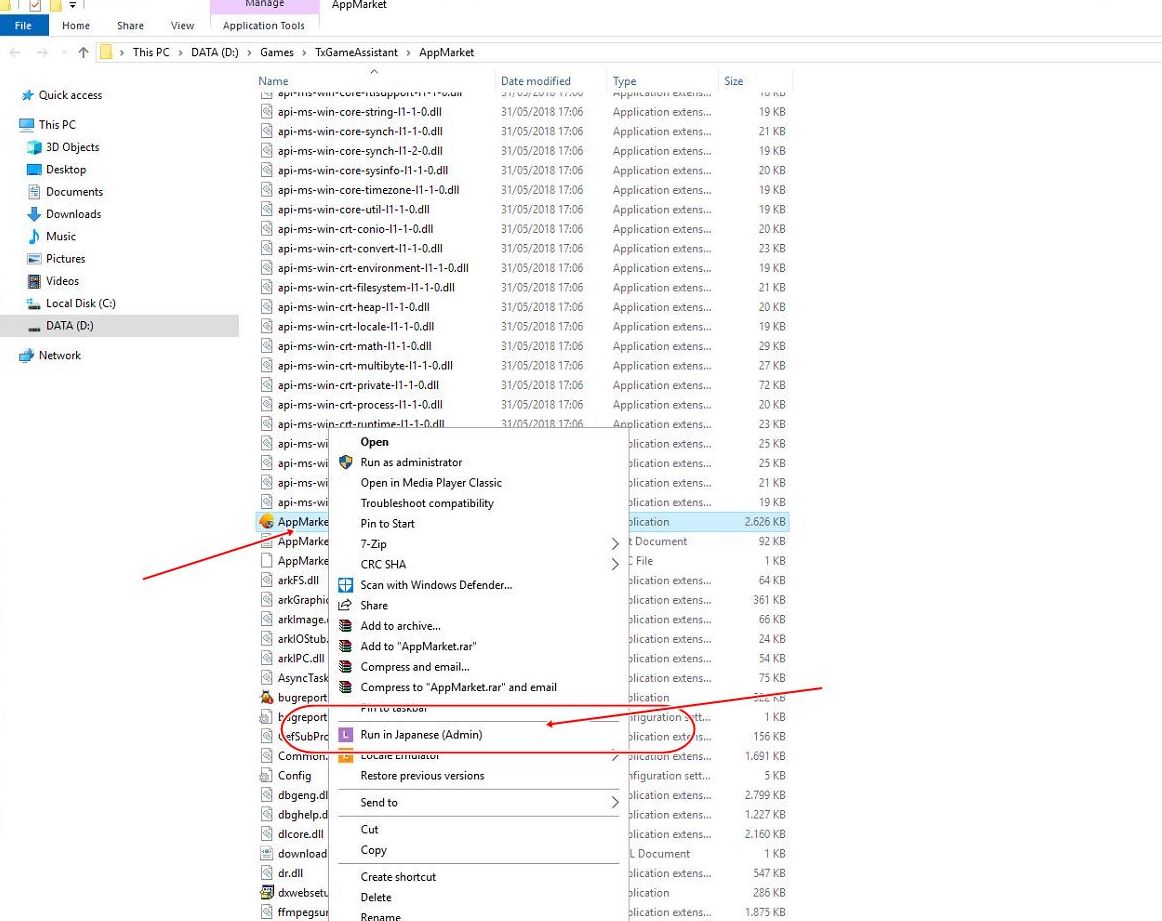Screen dimensions: 1162x921
Task: Click the Local Disk (C:) drive icon
Action: click(x=34, y=303)
